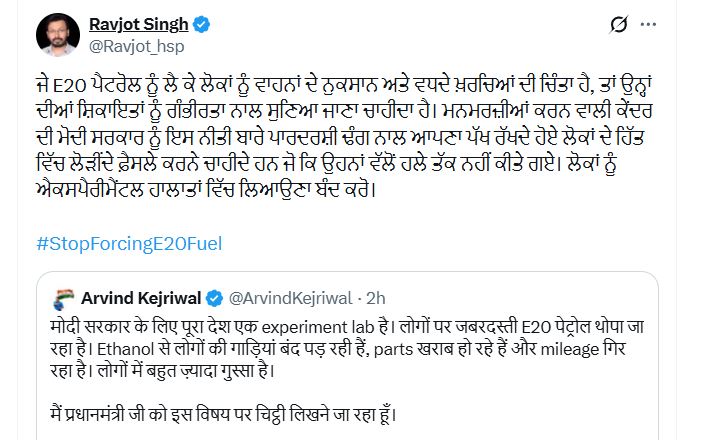Click empty space between hashtag and quoted card
Screen dimensions: 704x440
tap(347, 263)
